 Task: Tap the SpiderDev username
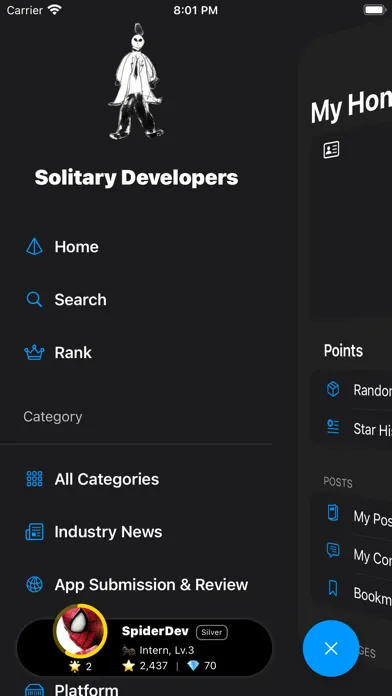coord(155,631)
